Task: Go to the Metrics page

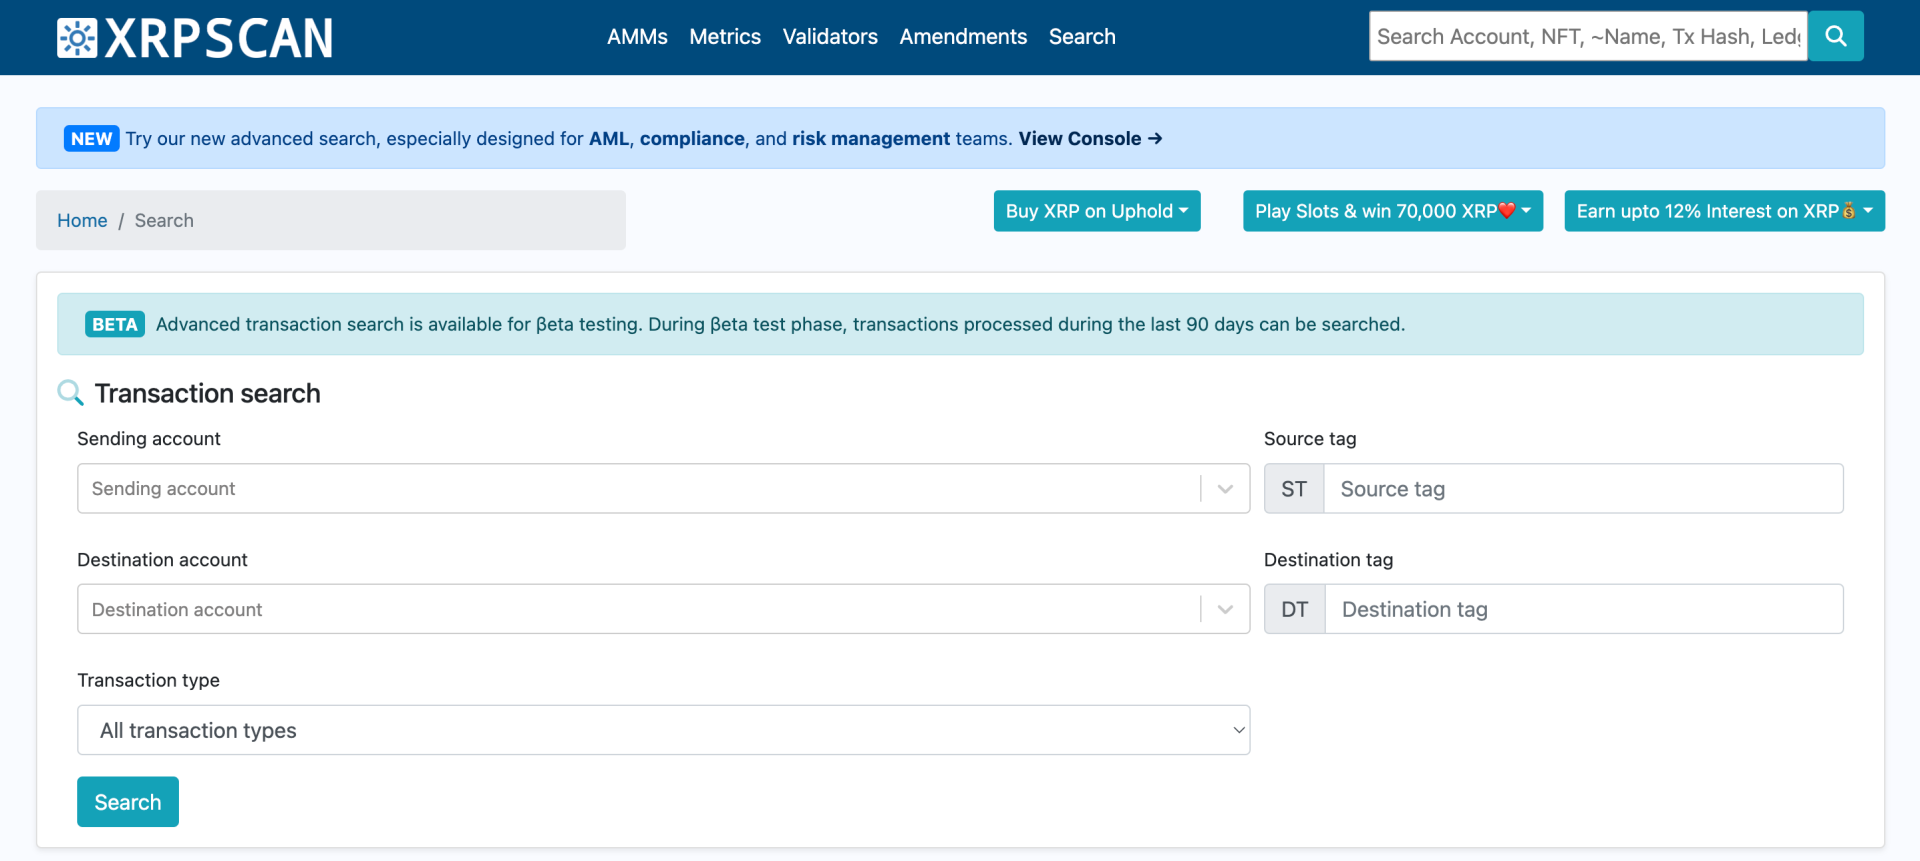Action: (x=725, y=37)
